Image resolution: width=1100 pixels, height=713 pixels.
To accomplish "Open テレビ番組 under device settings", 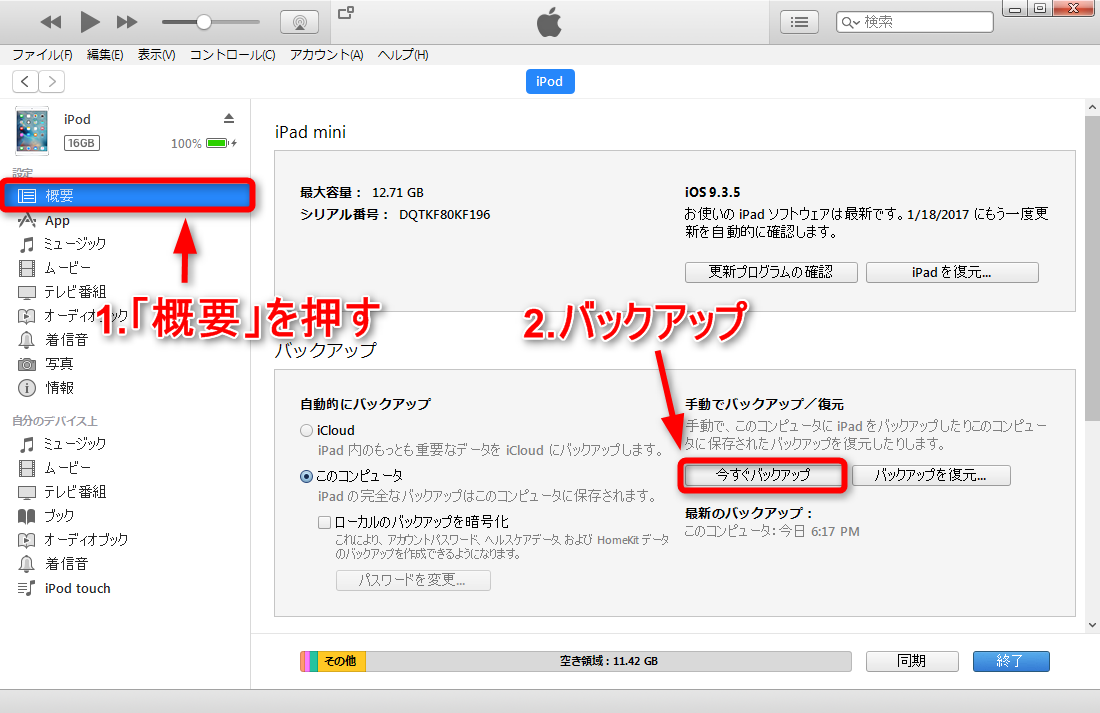I will 75,292.
